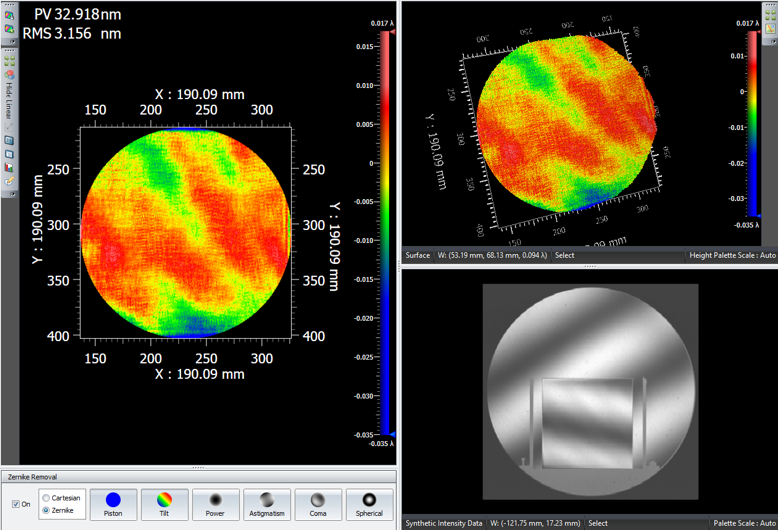The width and height of the screenshot is (778, 530).
Task: Click the Spherical removal button
Action: [368, 503]
